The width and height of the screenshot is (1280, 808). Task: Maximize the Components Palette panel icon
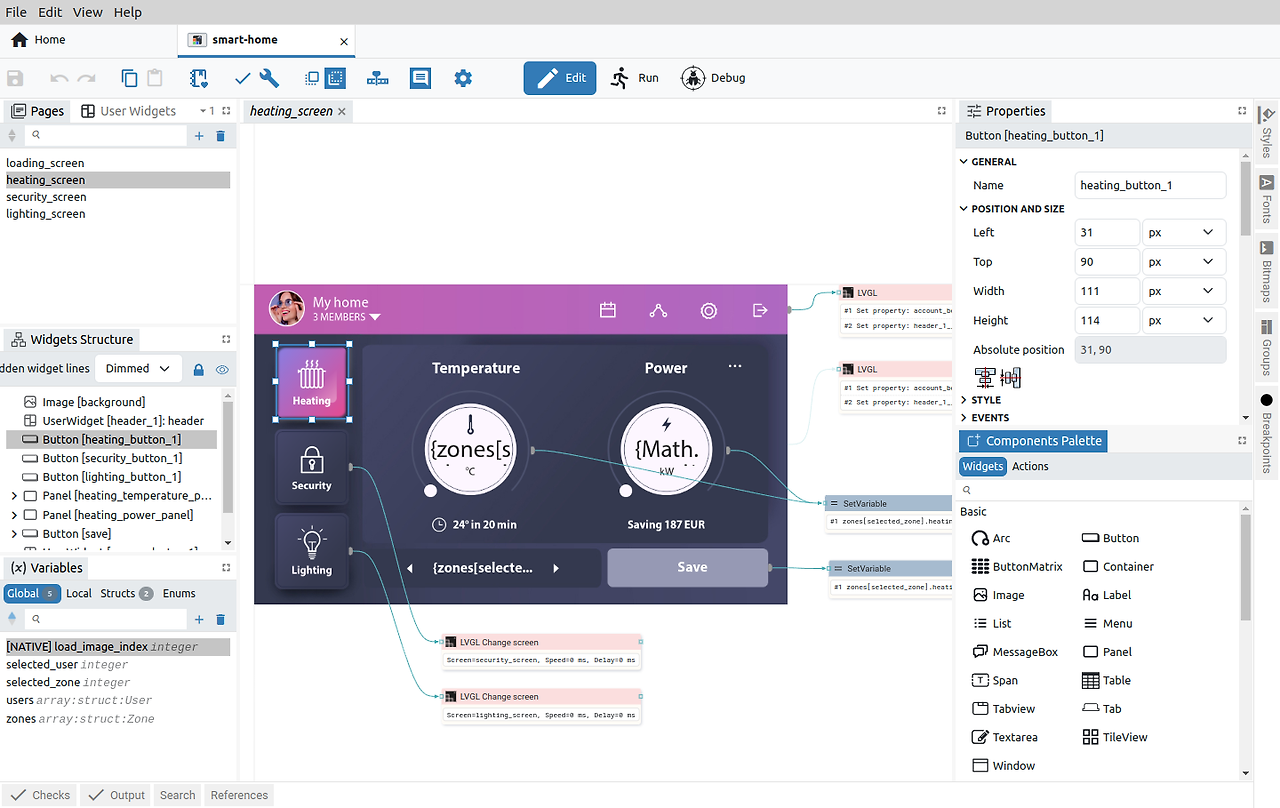(x=1242, y=441)
